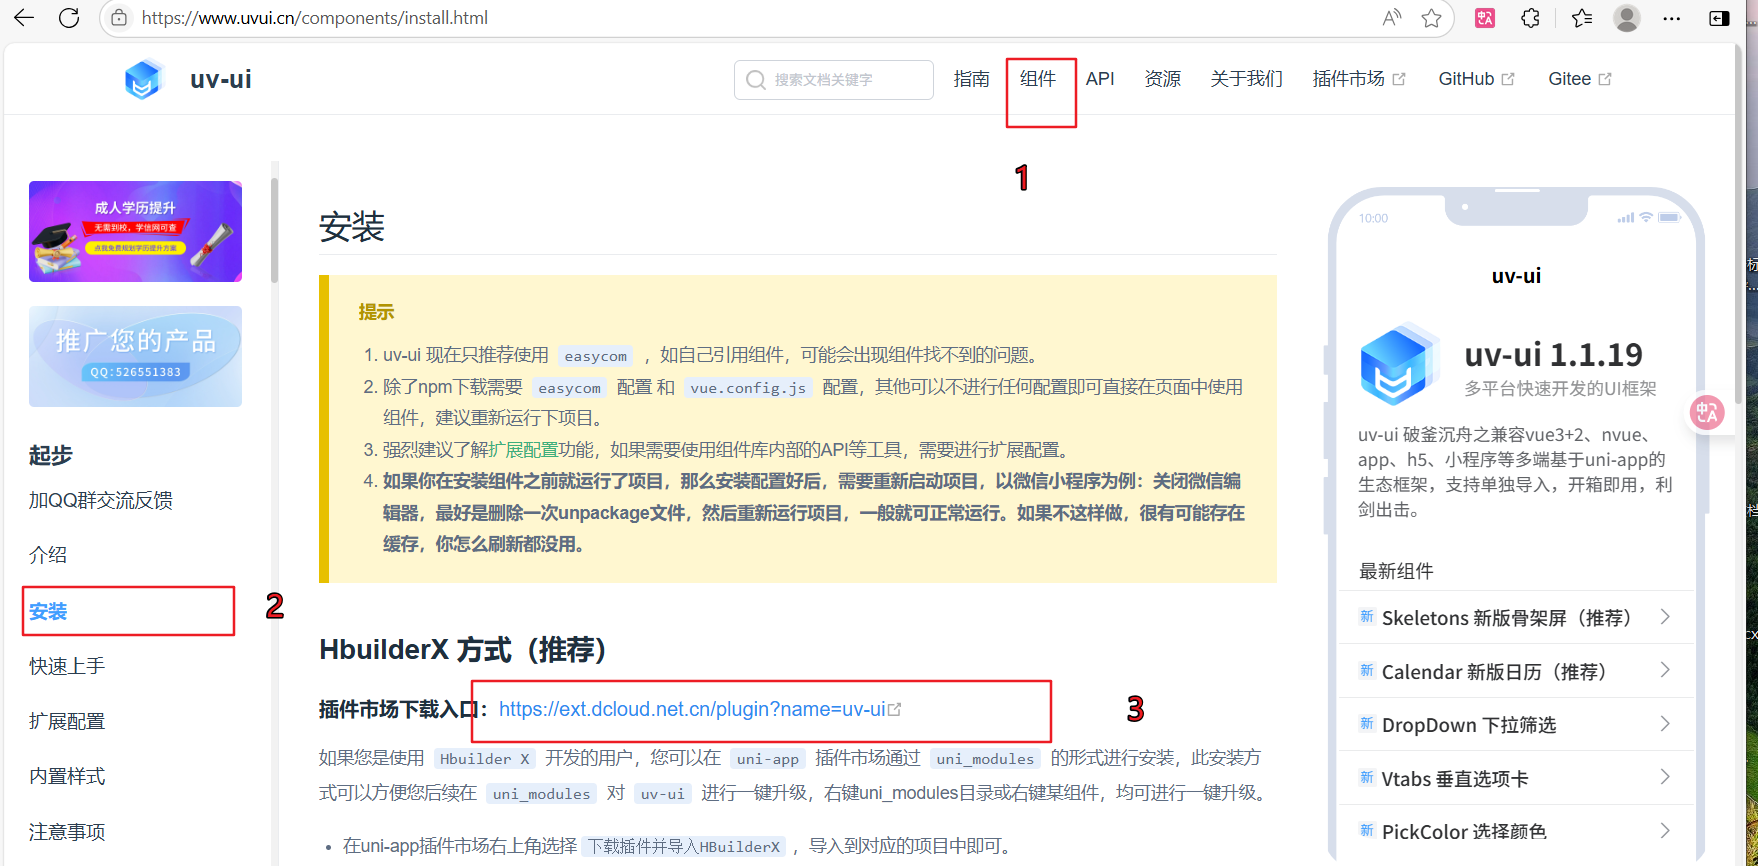The height and width of the screenshot is (866, 1758).
Task: Select 安装 sidebar item
Action: tap(48, 611)
